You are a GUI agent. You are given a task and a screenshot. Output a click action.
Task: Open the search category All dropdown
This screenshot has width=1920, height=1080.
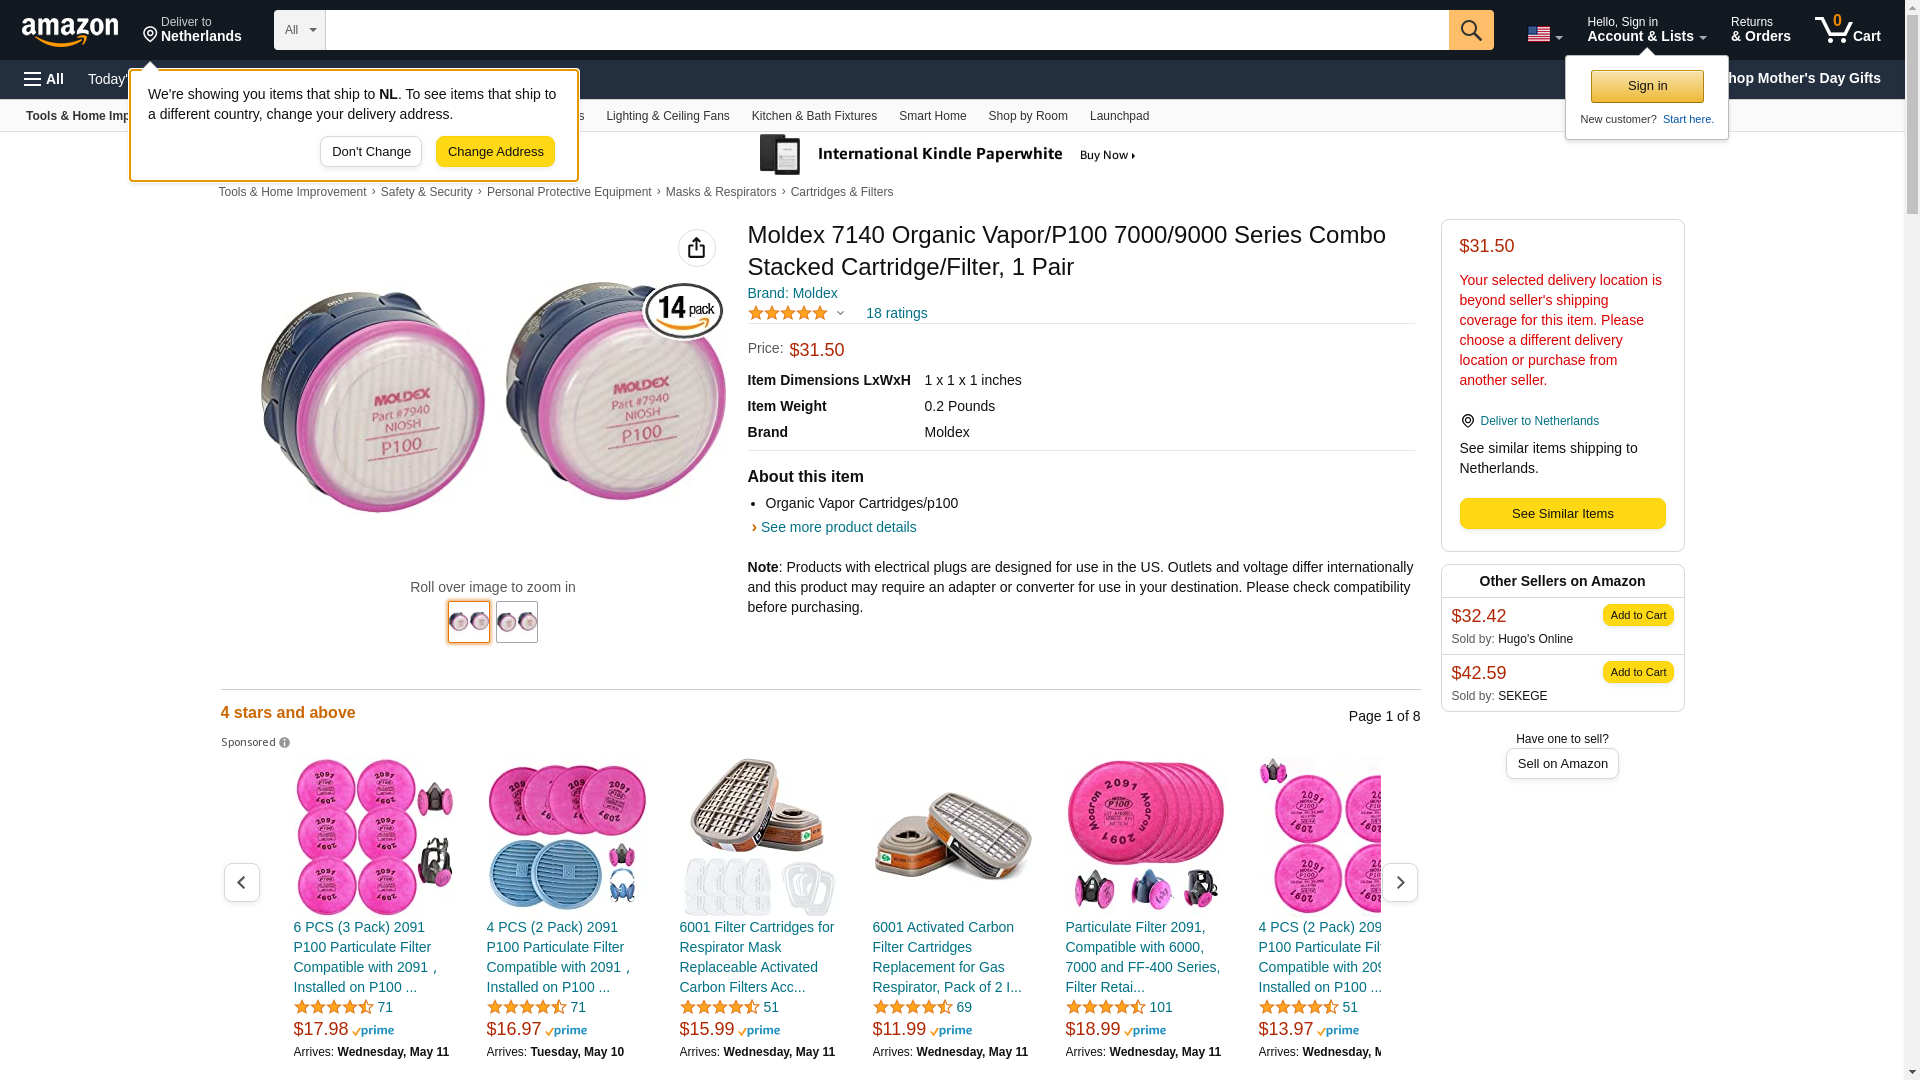300,30
